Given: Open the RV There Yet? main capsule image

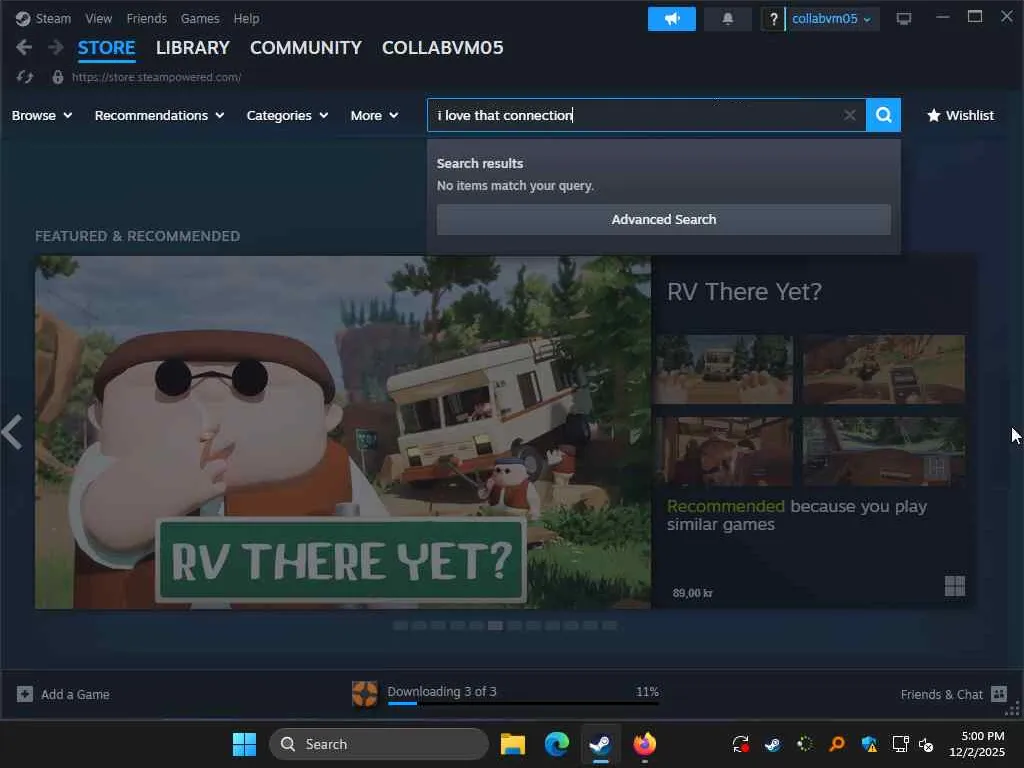Looking at the screenshot, I should [x=343, y=432].
